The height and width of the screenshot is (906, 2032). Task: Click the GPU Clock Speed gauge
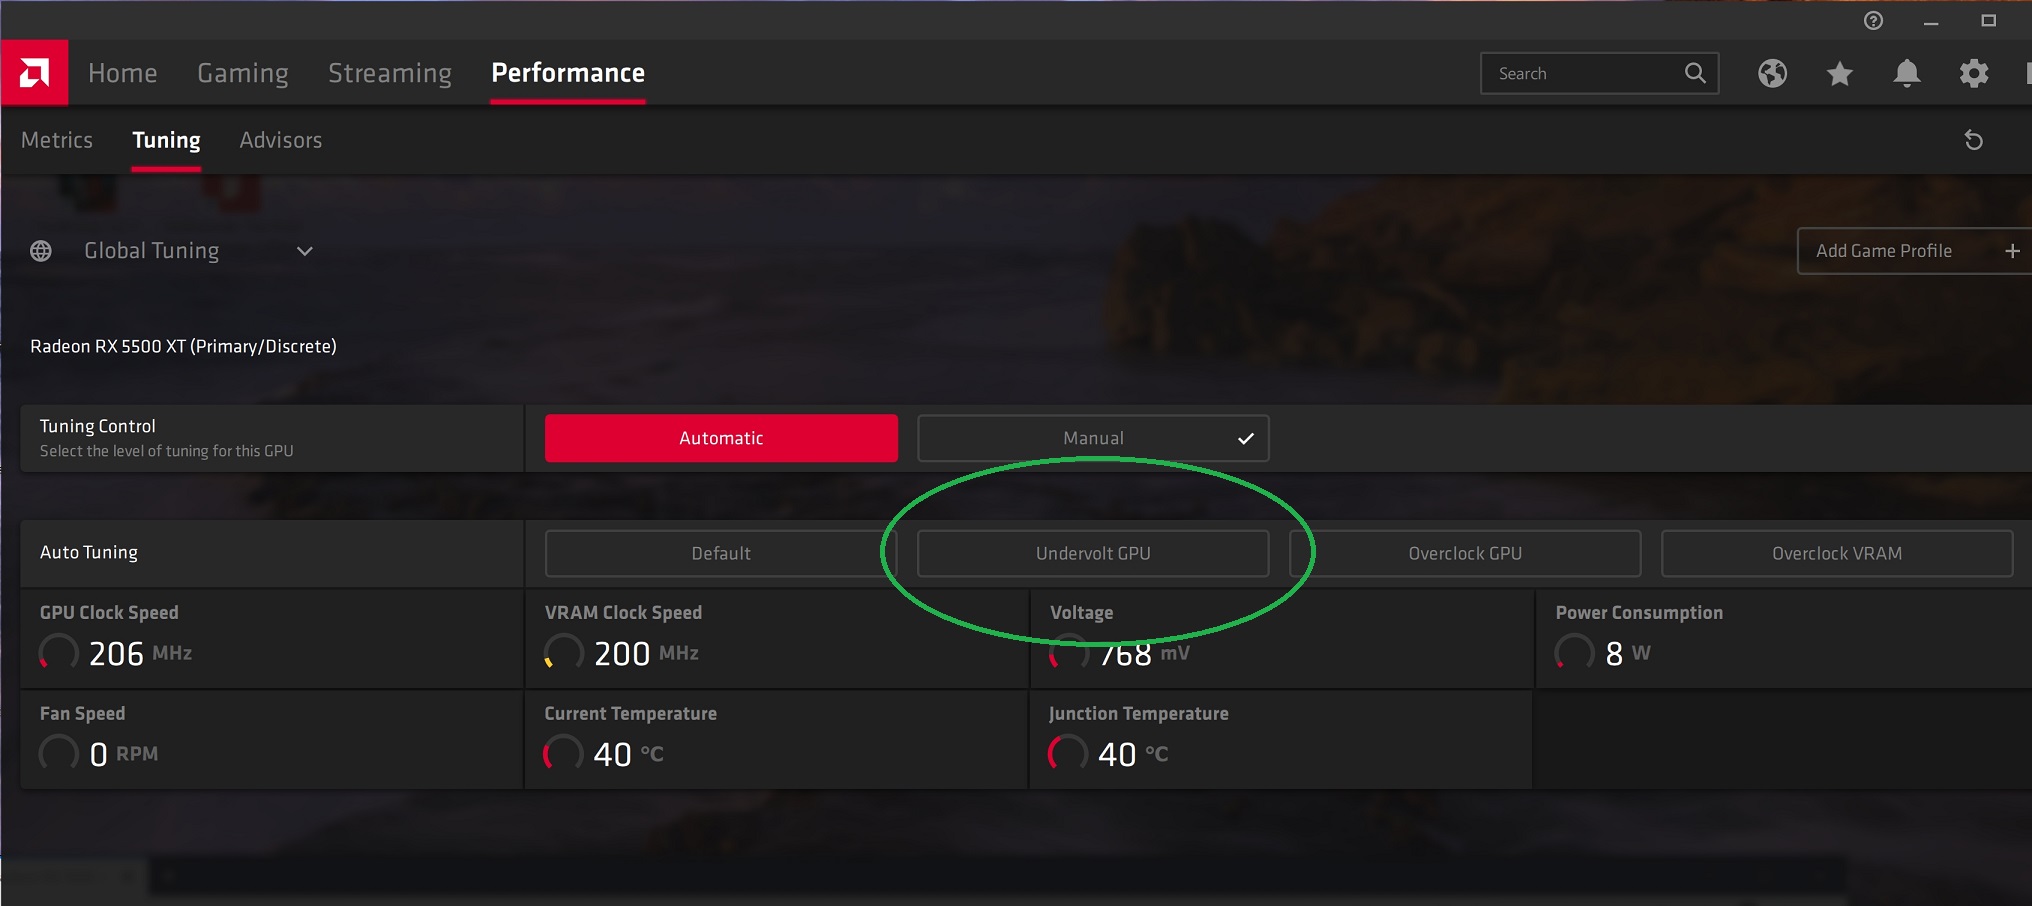[59, 653]
